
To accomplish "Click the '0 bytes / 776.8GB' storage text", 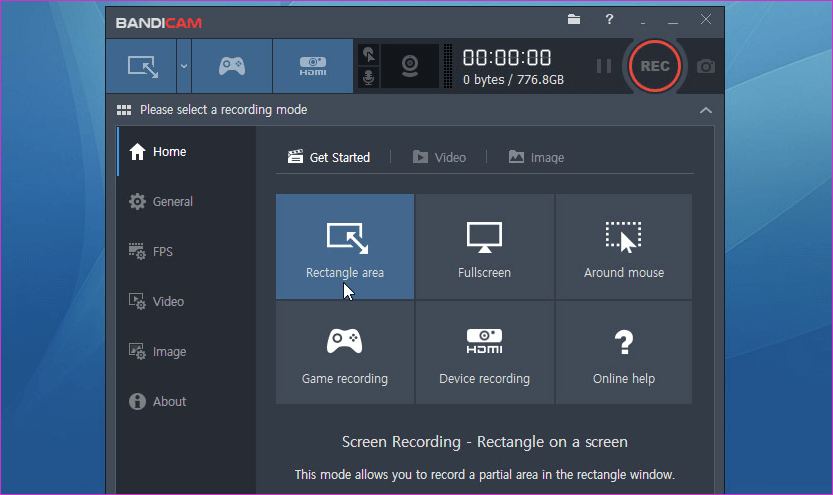I will pos(513,80).
